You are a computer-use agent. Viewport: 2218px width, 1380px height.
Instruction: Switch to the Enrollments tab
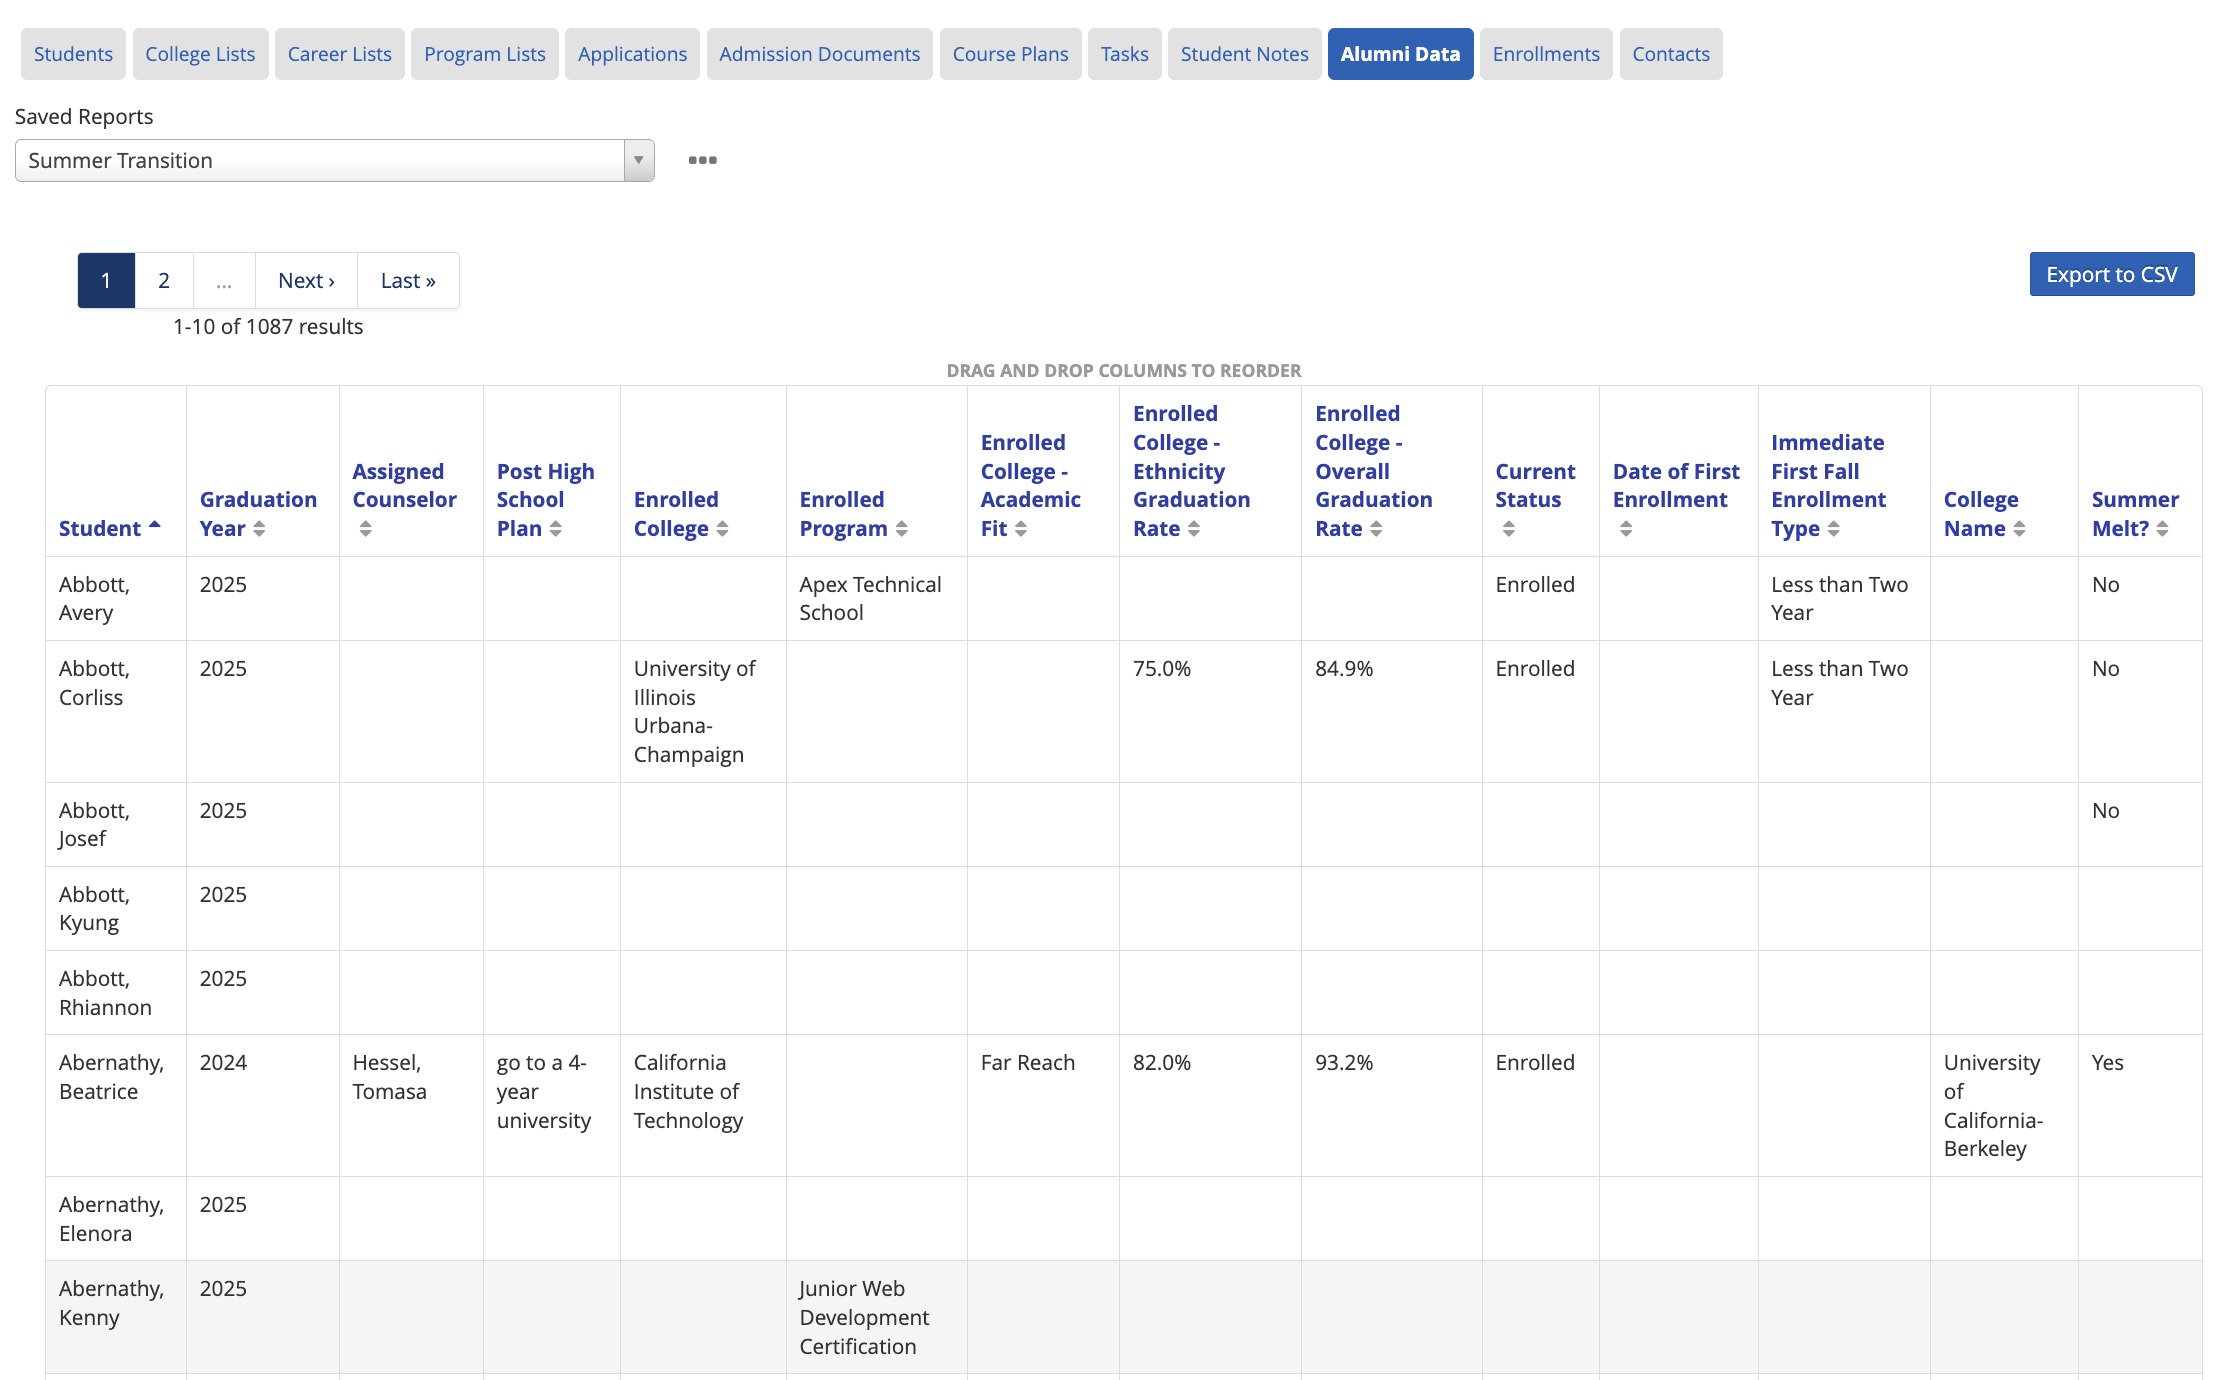(1545, 54)
